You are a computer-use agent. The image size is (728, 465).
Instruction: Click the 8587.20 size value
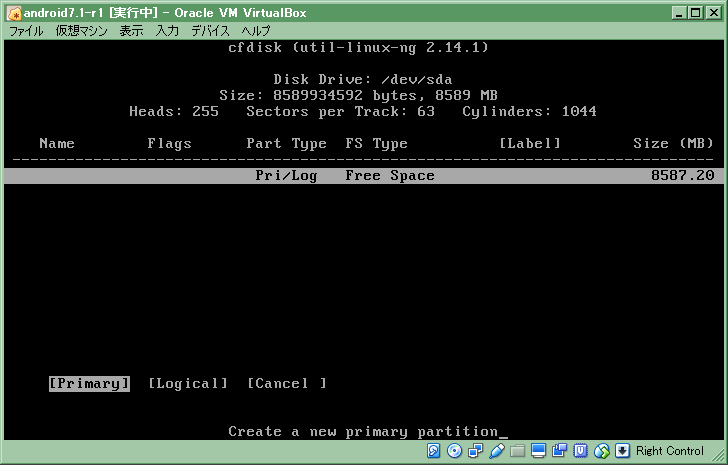[x=682, y=175]
